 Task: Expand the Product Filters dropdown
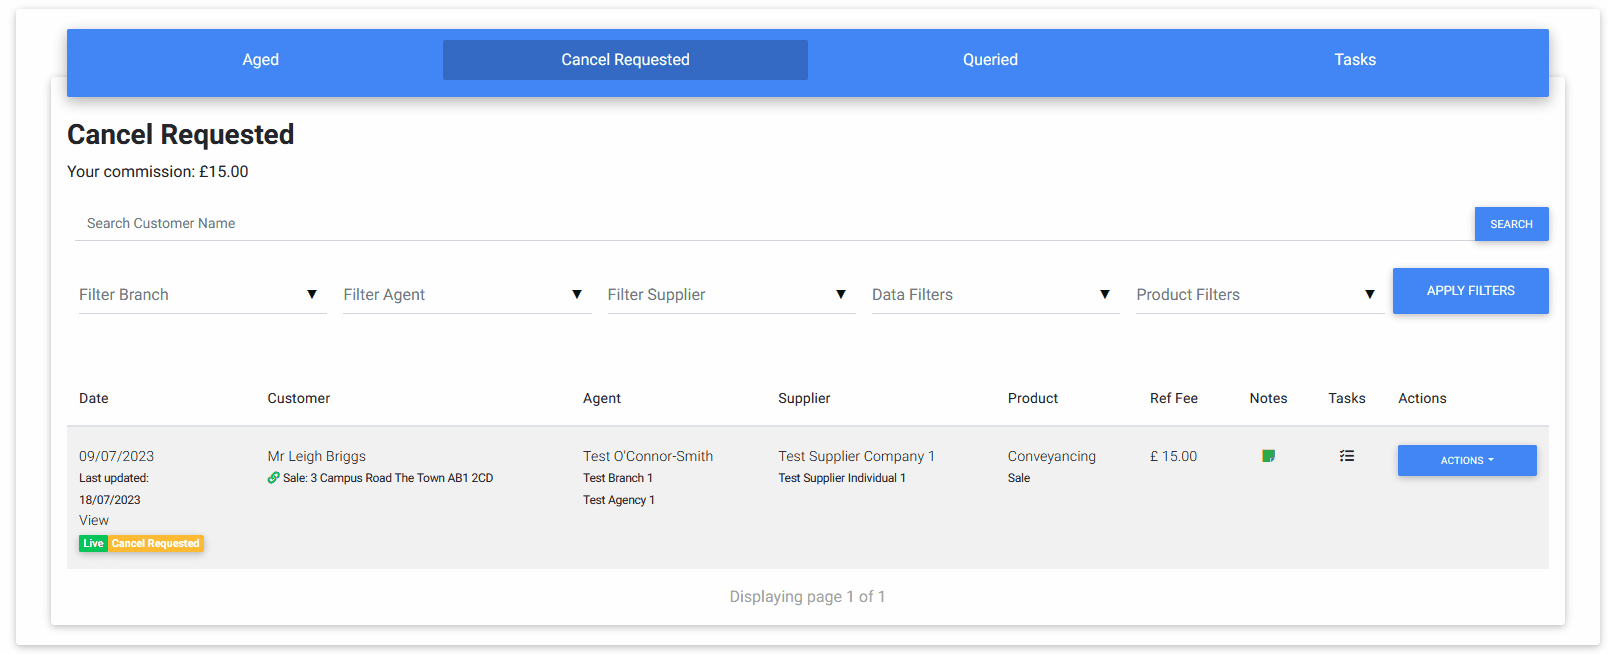point(1258,295)
